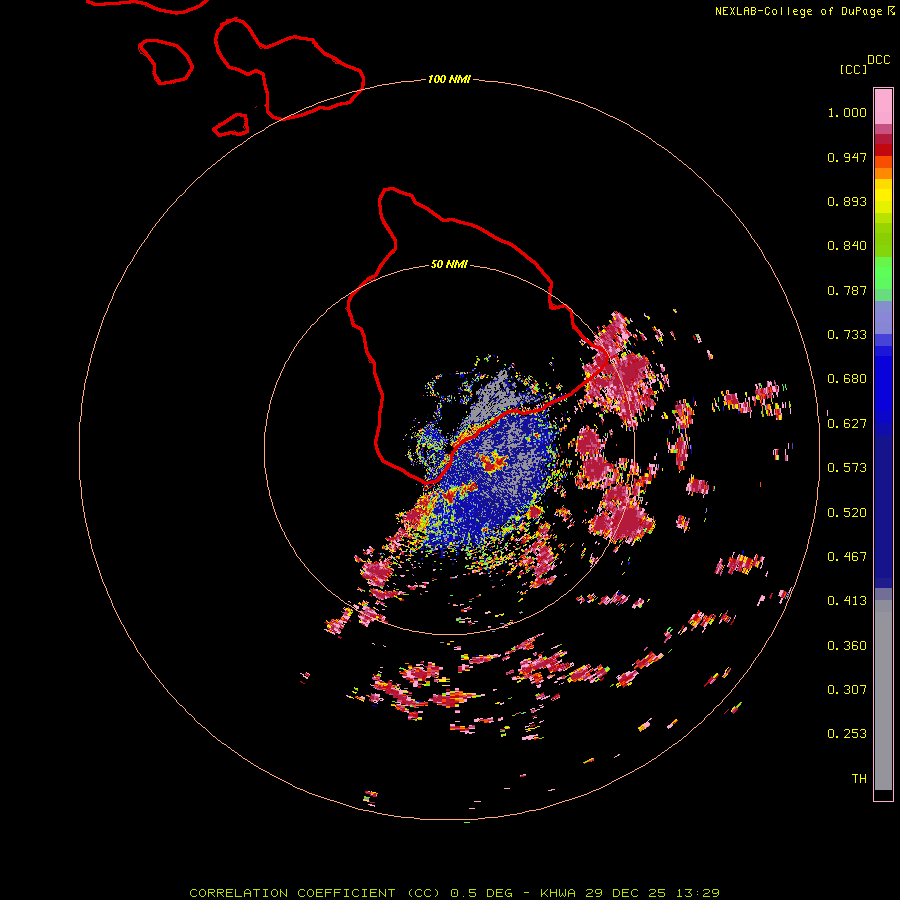Click the 0.627 scale value

847,424
